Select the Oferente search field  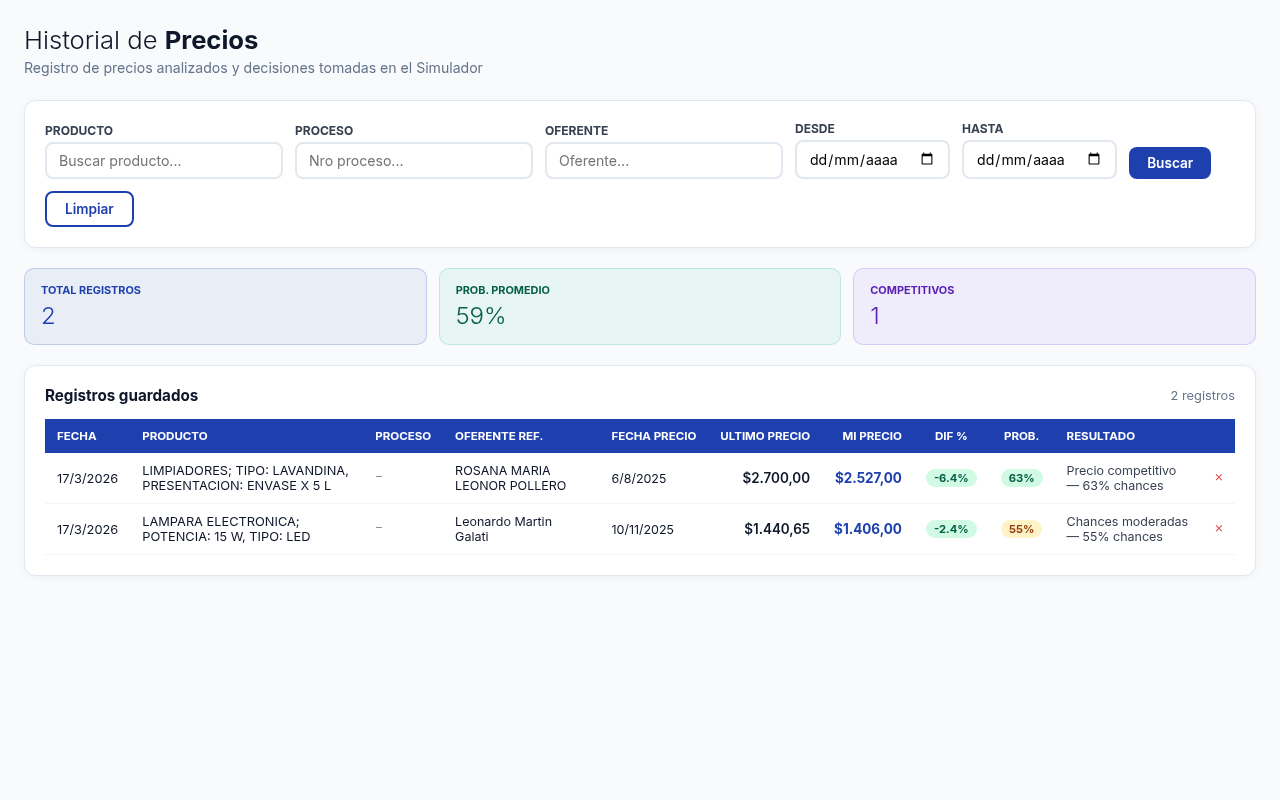click(x=664, y=161)
